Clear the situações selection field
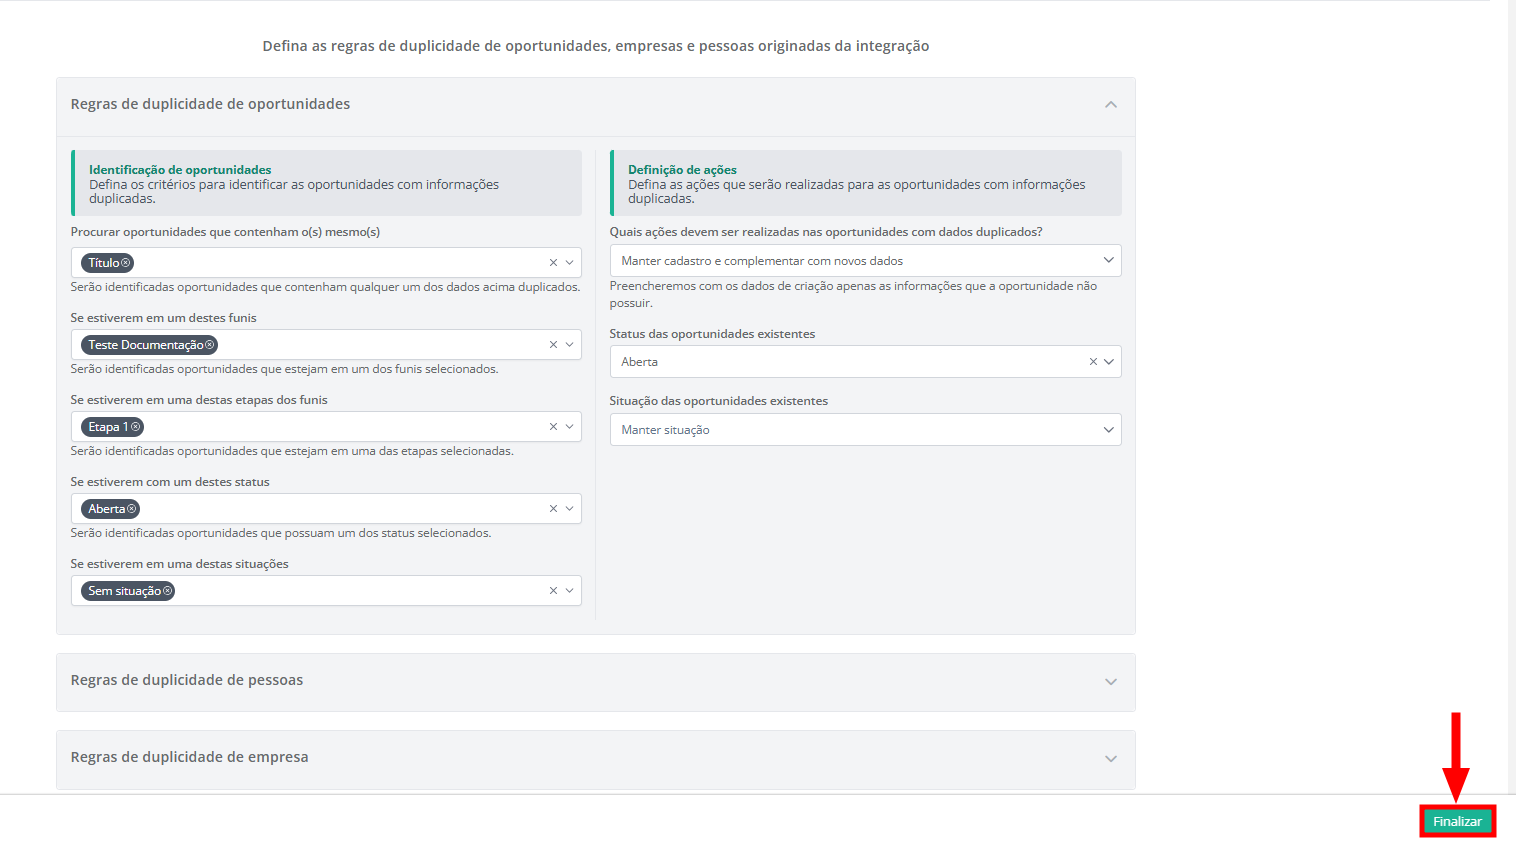The image size is (1516, 846). point(553,591)
